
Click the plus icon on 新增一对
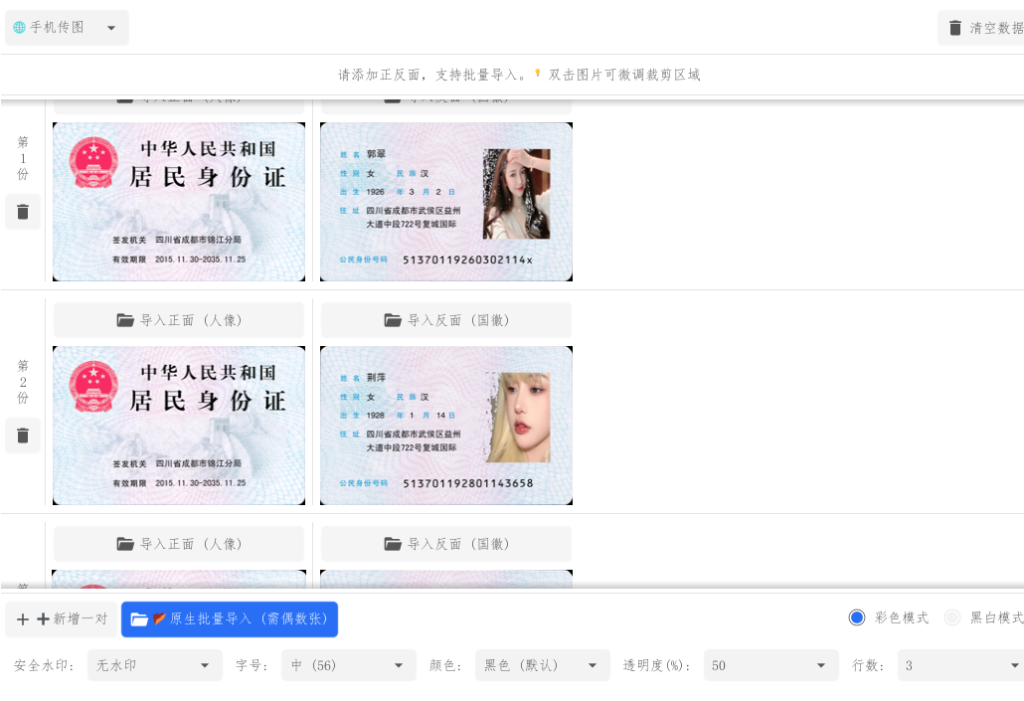click(23, 619)
